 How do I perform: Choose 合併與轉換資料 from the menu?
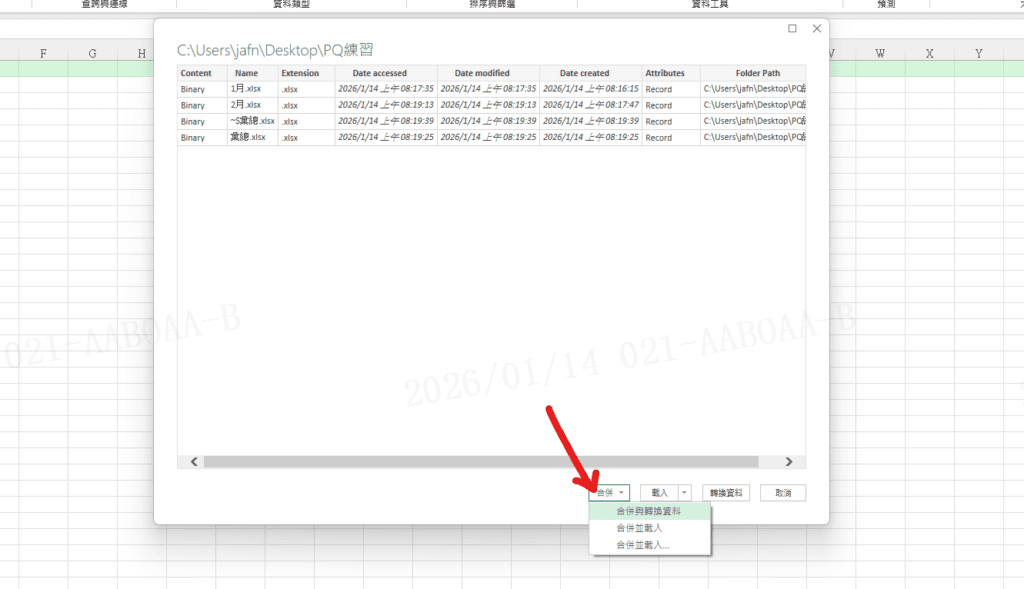point(650,511)
